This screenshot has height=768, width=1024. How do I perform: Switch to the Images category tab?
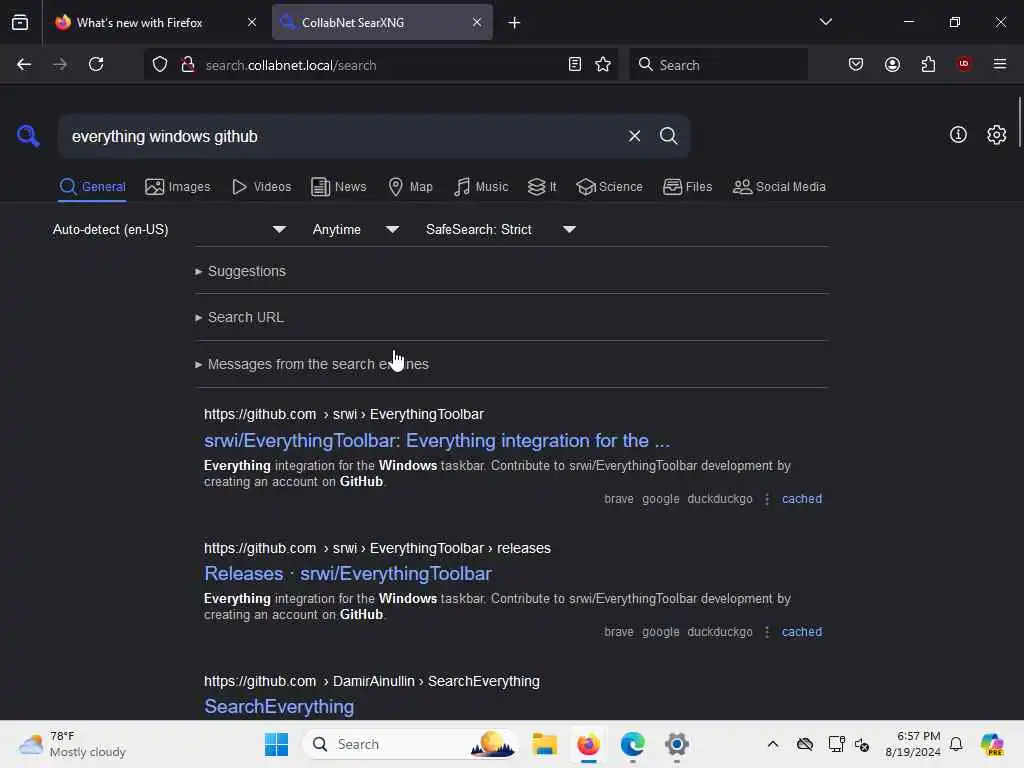click(x=178, y=187)
